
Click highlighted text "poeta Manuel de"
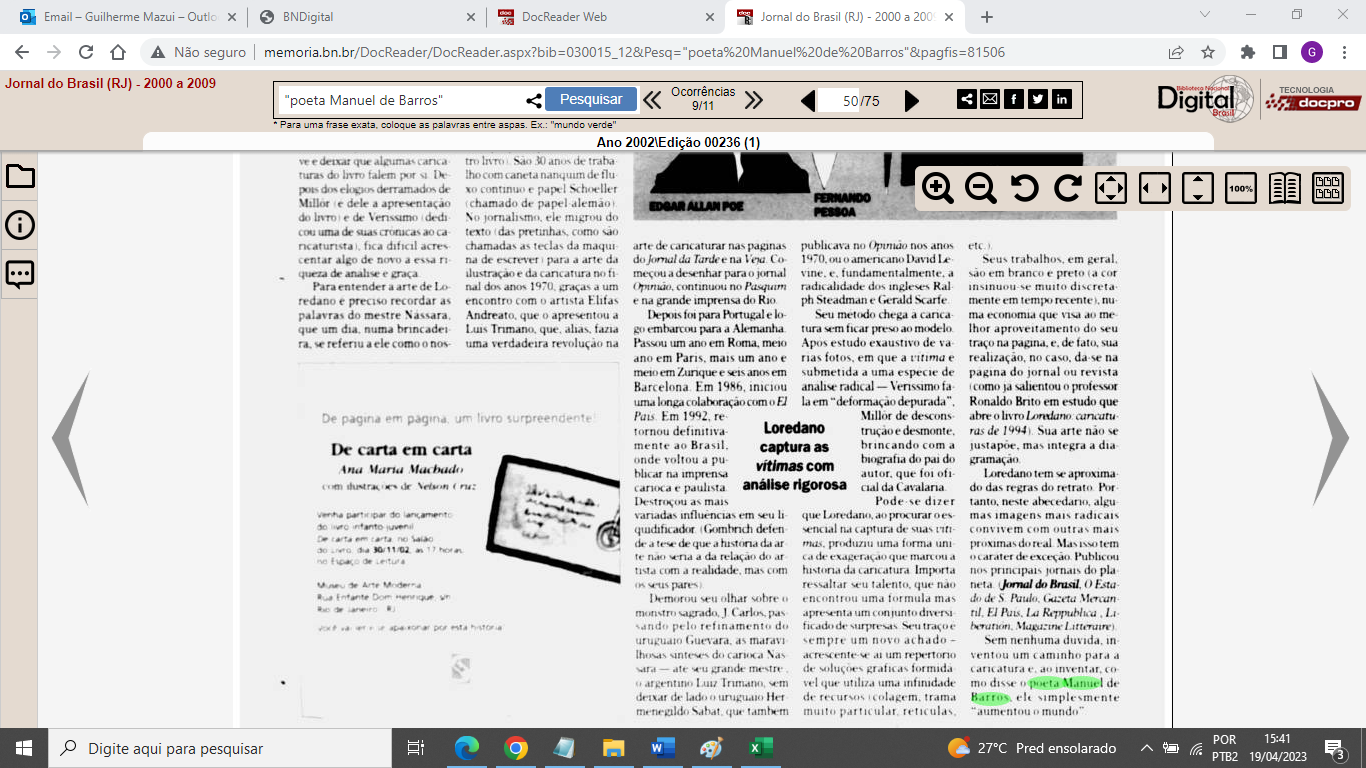1074,683
